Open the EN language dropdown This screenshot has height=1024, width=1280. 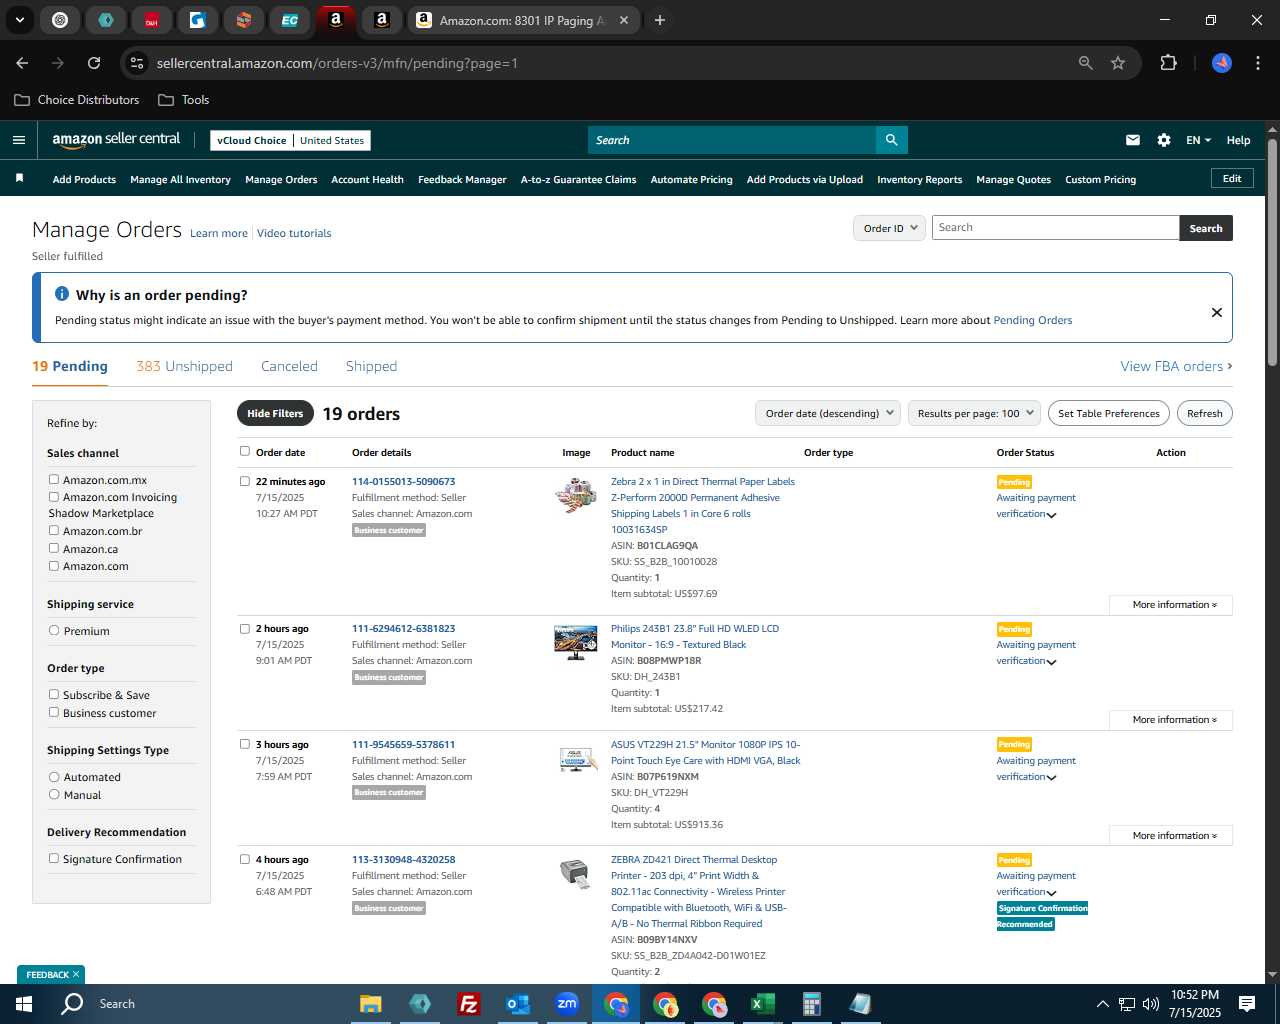(x=1198, y=140)
